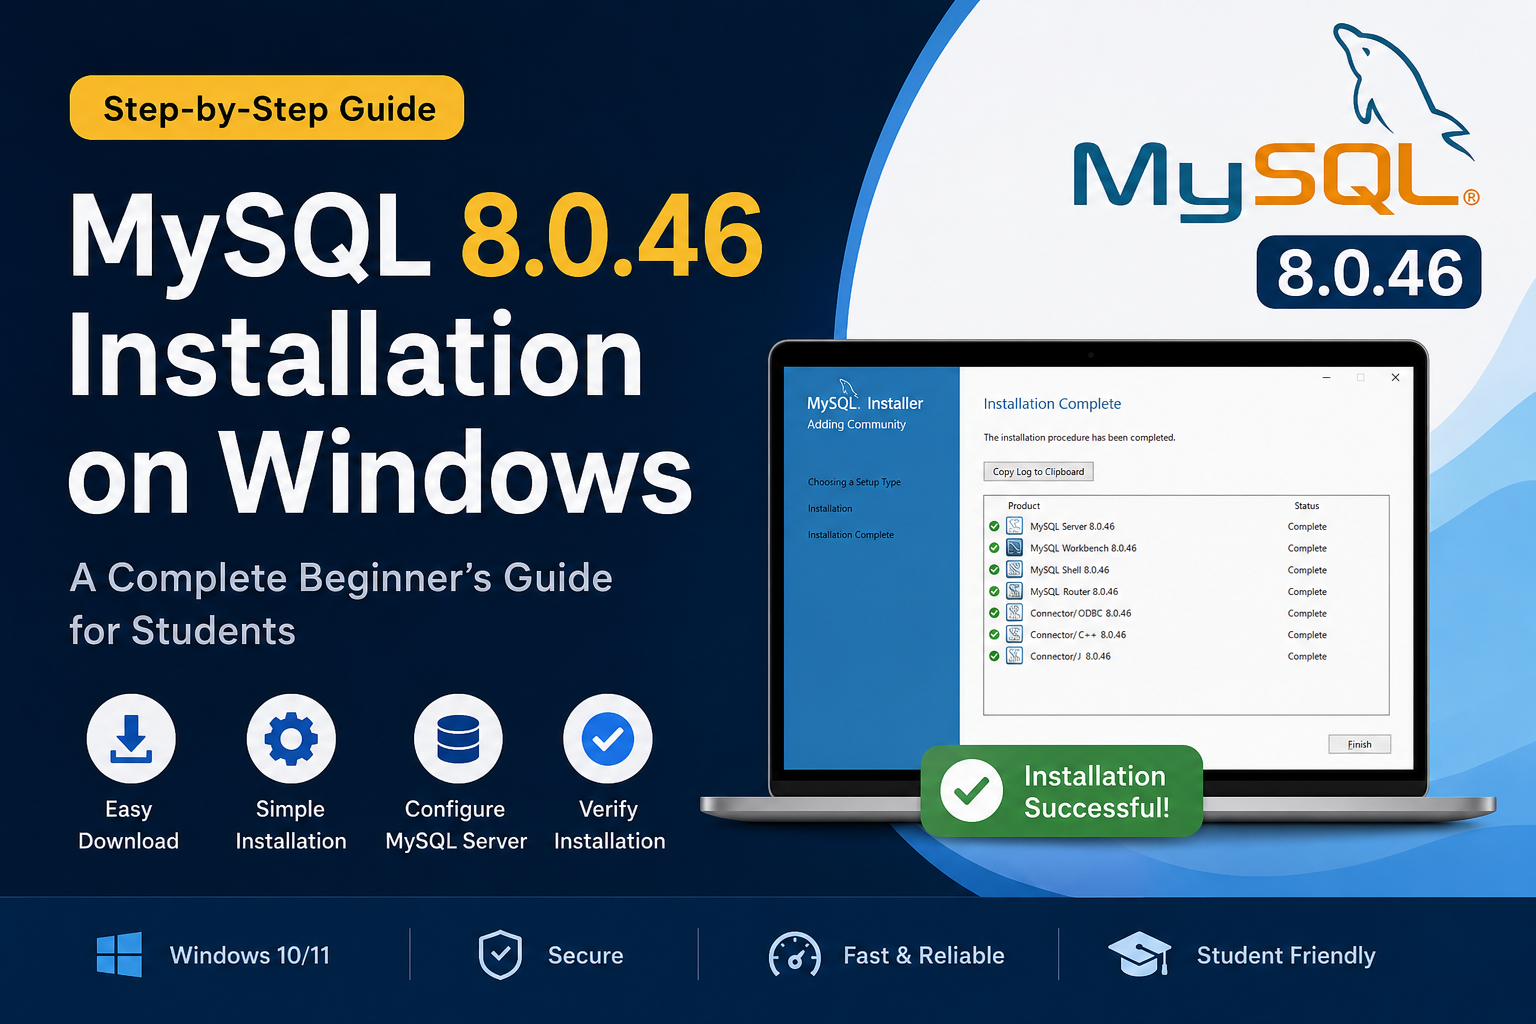
Task: Click green check next to MySQL Server row
Action: tap(994, 526)
